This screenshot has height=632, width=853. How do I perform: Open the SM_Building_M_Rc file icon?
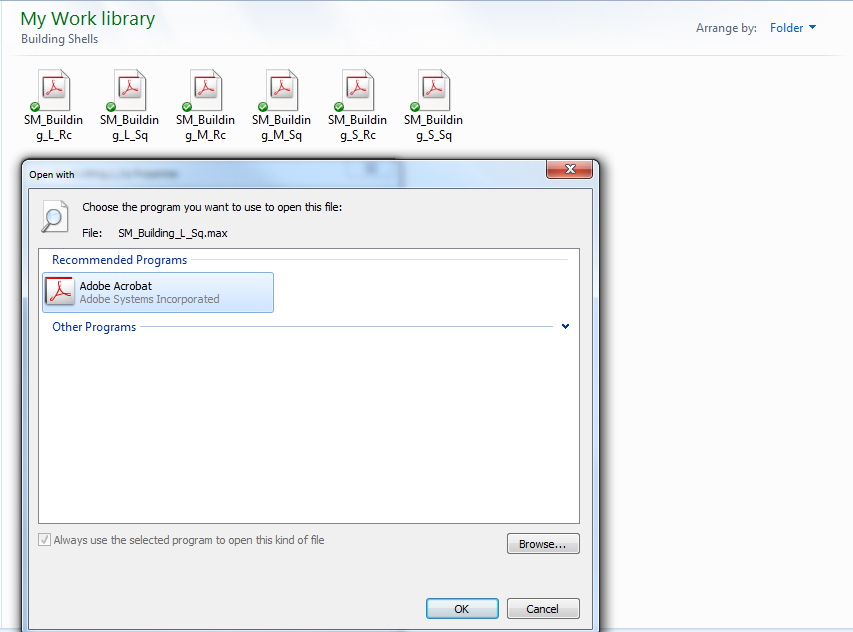tap(204, 88)
